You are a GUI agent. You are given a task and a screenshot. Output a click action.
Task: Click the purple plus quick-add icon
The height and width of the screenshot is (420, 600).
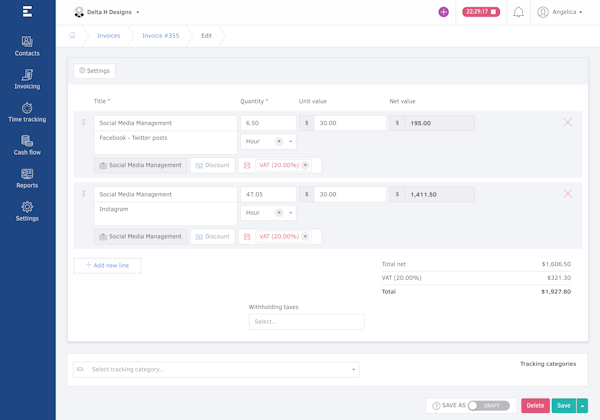[x=443, y=12]
